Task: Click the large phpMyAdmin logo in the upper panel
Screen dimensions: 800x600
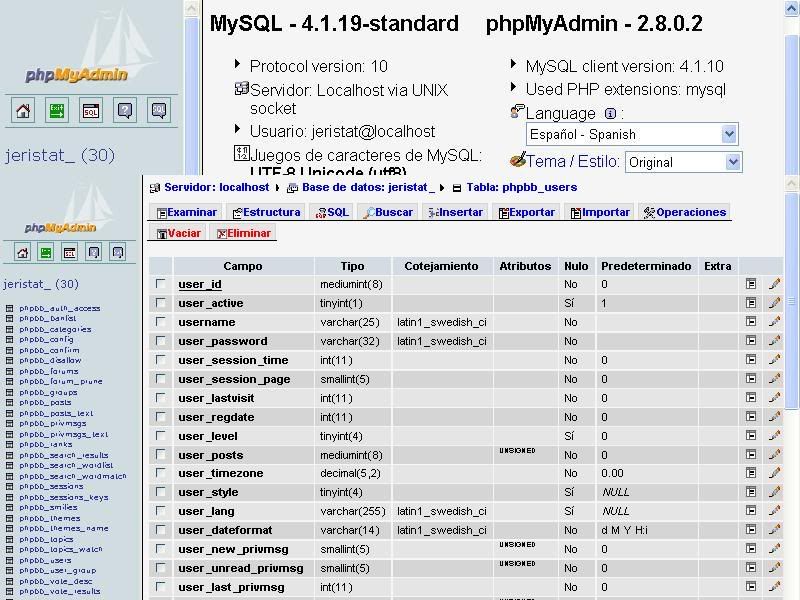Action: pos(76,74)
